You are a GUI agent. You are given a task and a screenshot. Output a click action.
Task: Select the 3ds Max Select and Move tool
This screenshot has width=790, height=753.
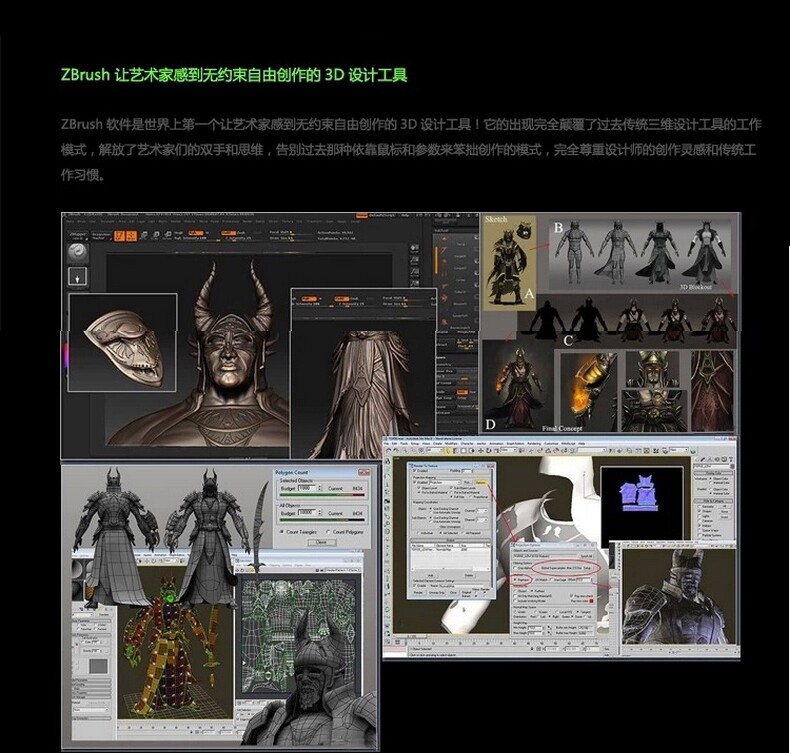click(x=481, y=451)
